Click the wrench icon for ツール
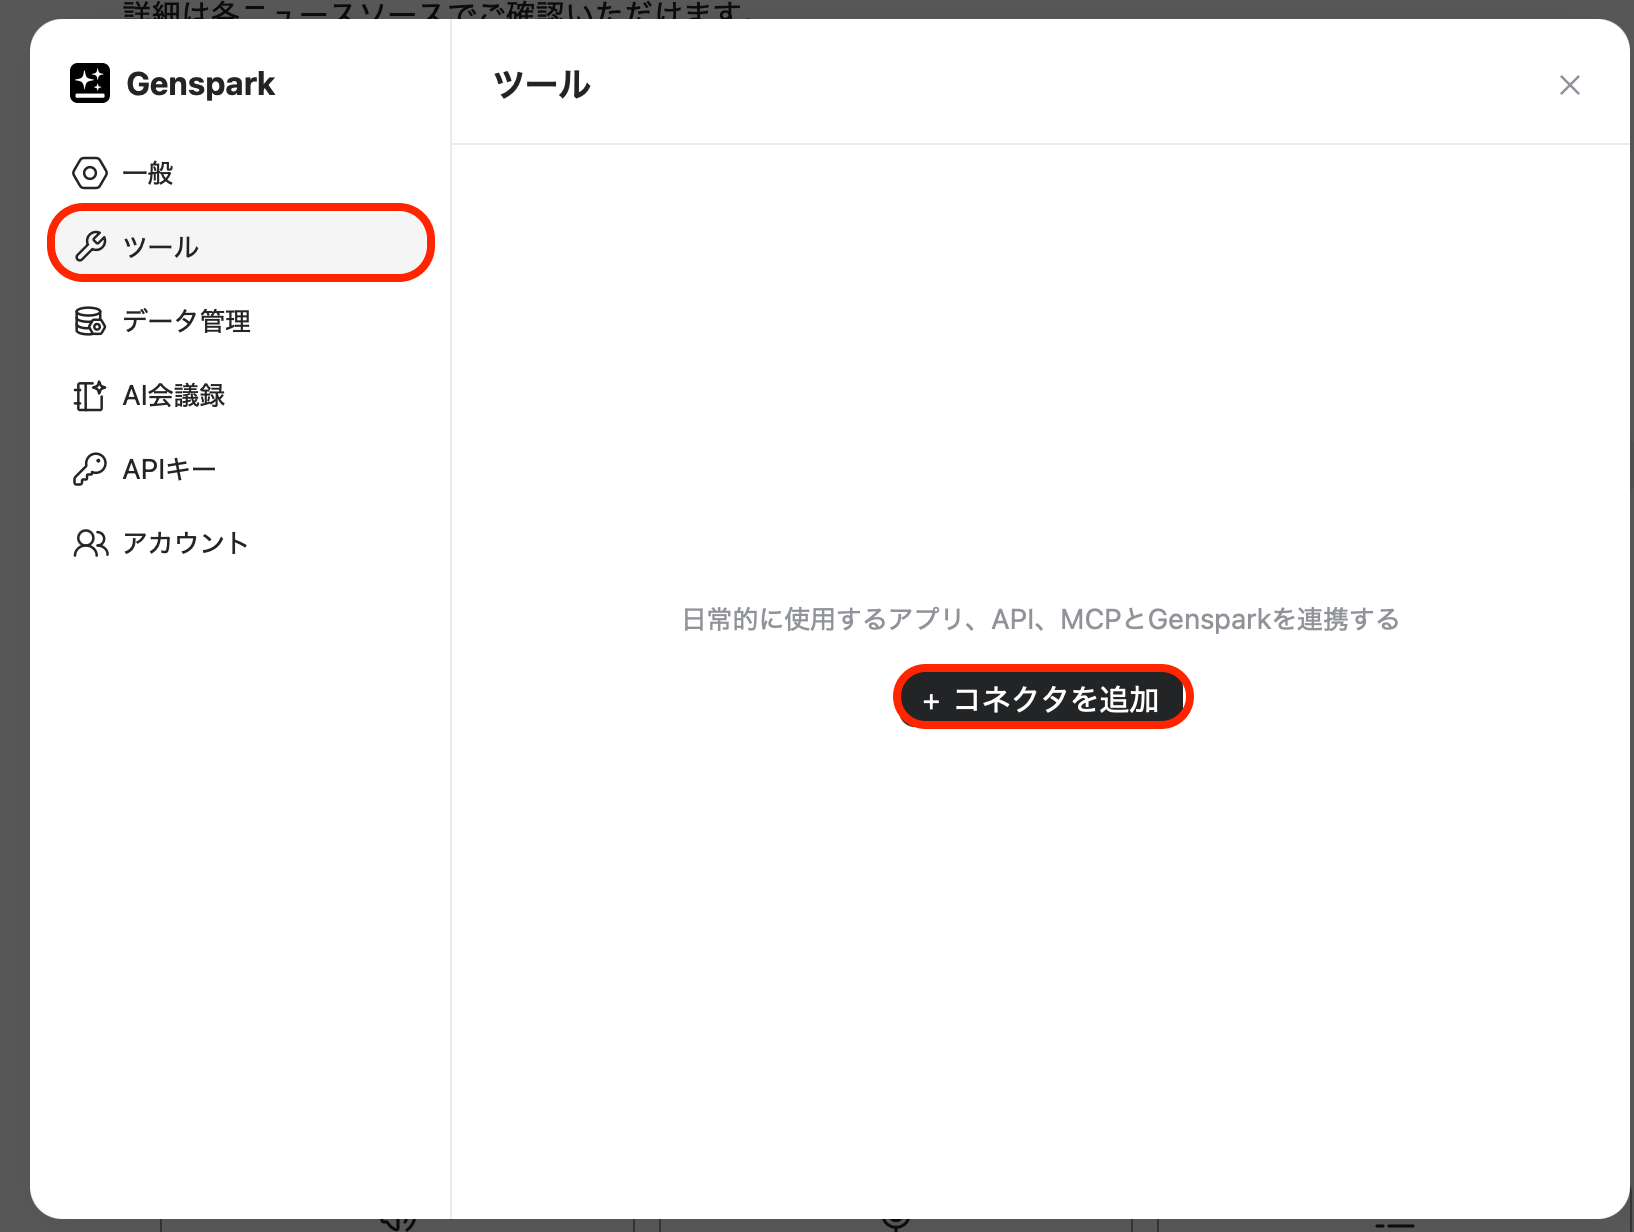The height and width of the screenshot is (1232, 1634). click(91, 246)
